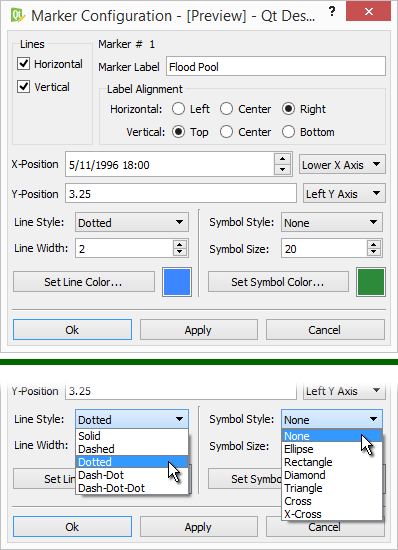Decrement X-Position with the down arrow
The image size is (398, 550).
(x=282, y=170)
